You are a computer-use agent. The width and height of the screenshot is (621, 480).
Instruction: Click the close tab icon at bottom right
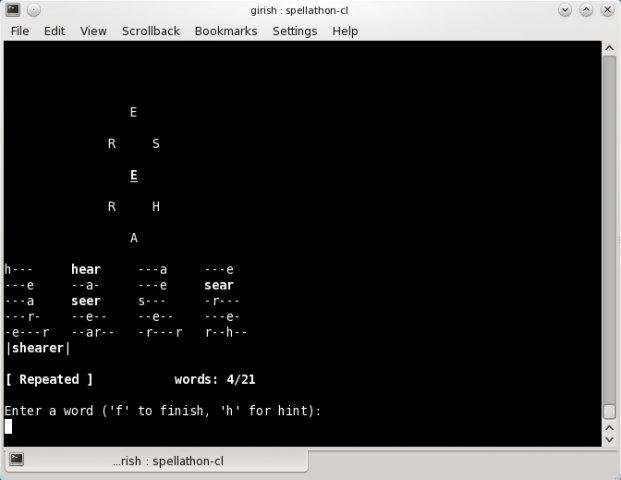(607, 460)
